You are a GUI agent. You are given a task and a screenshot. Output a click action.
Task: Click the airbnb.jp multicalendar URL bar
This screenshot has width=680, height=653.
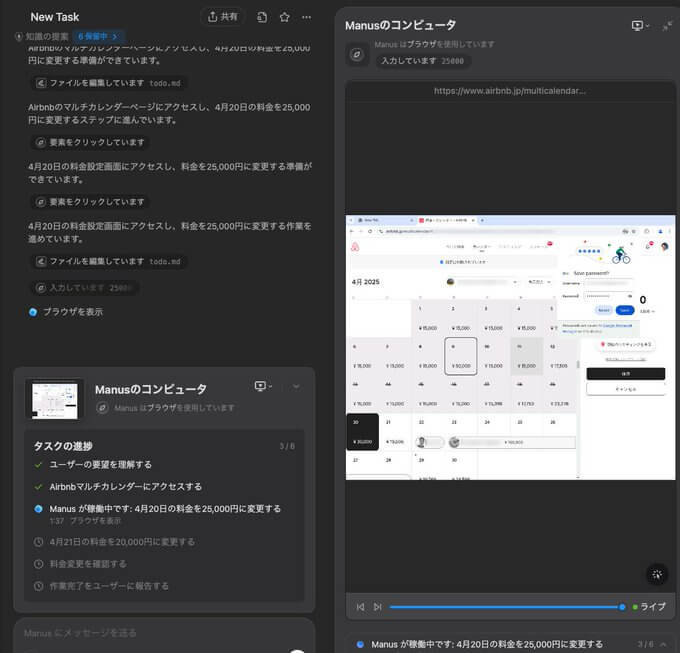click(x=510, y=91)
